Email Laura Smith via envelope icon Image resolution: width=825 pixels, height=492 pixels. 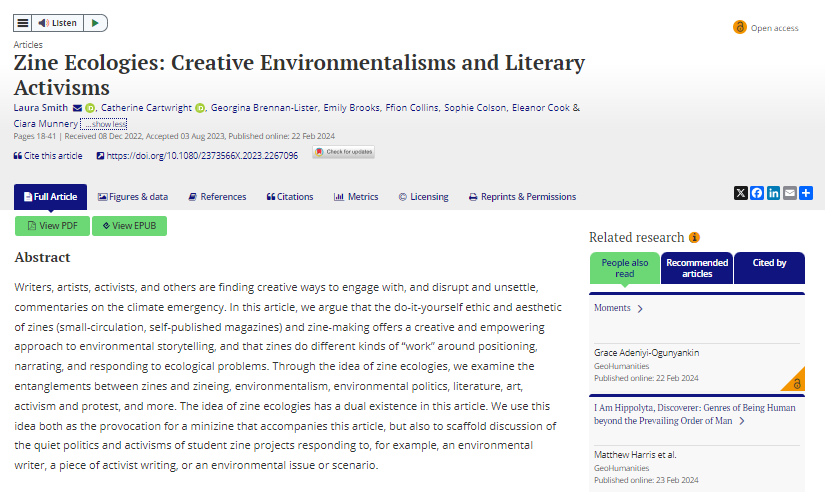click(77, 108)
